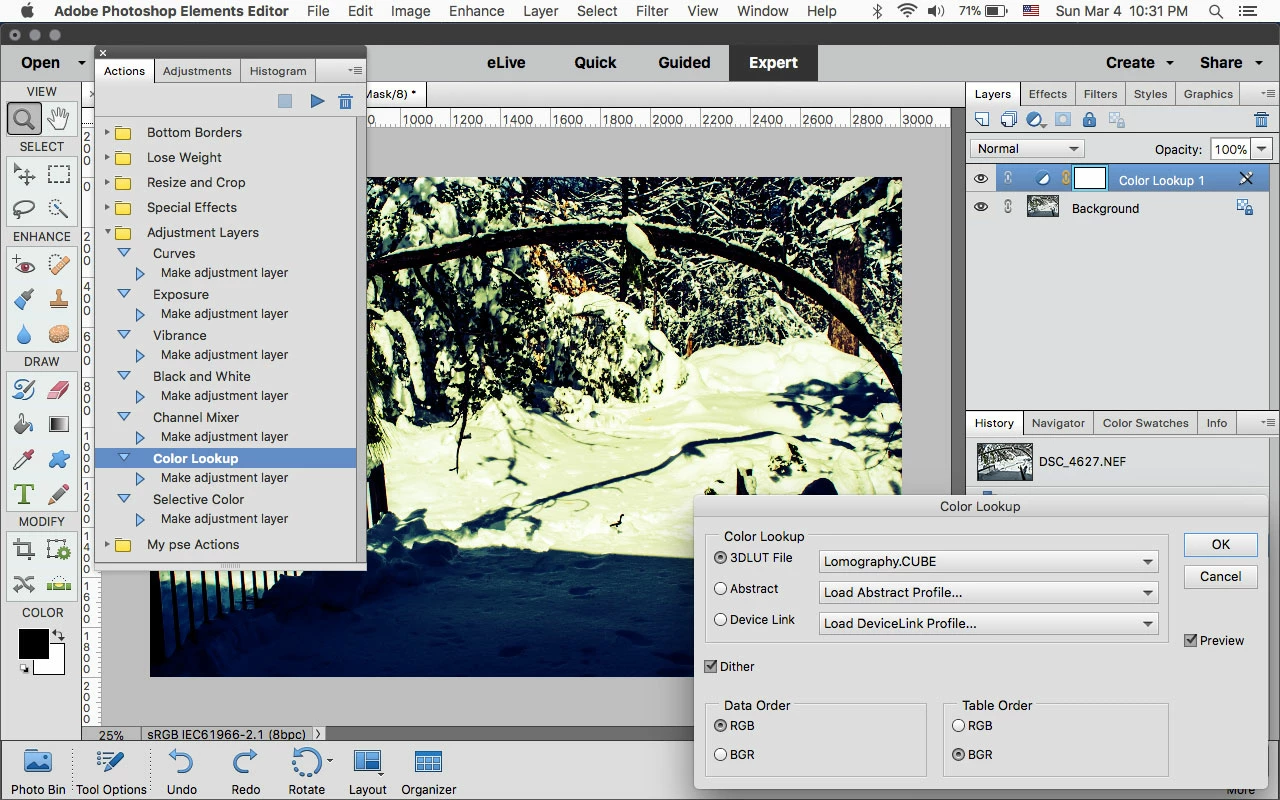
Task: Select the Paint Bucket tool
Action: pos(24,424)
